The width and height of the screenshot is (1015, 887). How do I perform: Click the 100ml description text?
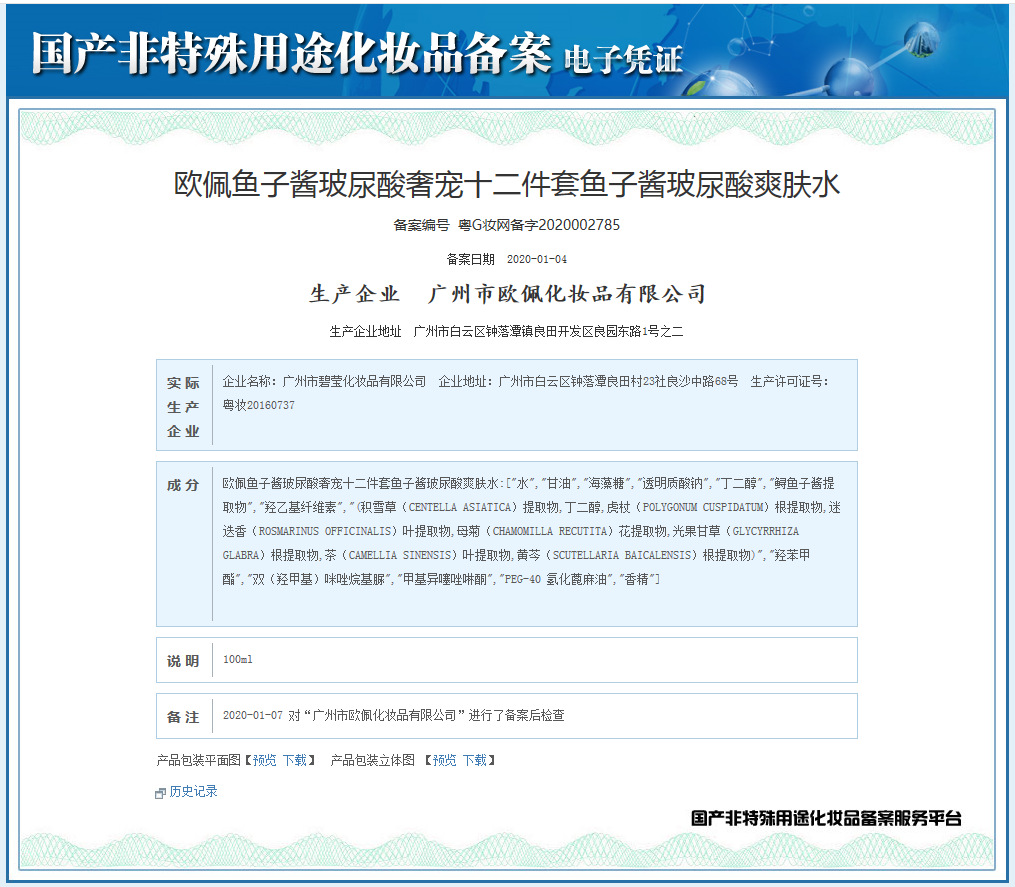238,660
